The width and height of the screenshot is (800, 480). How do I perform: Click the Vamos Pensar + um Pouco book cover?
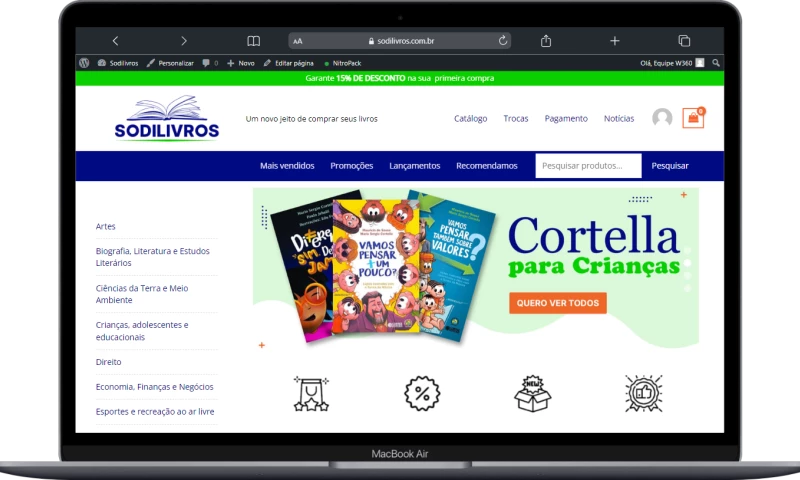coord(376,266)
